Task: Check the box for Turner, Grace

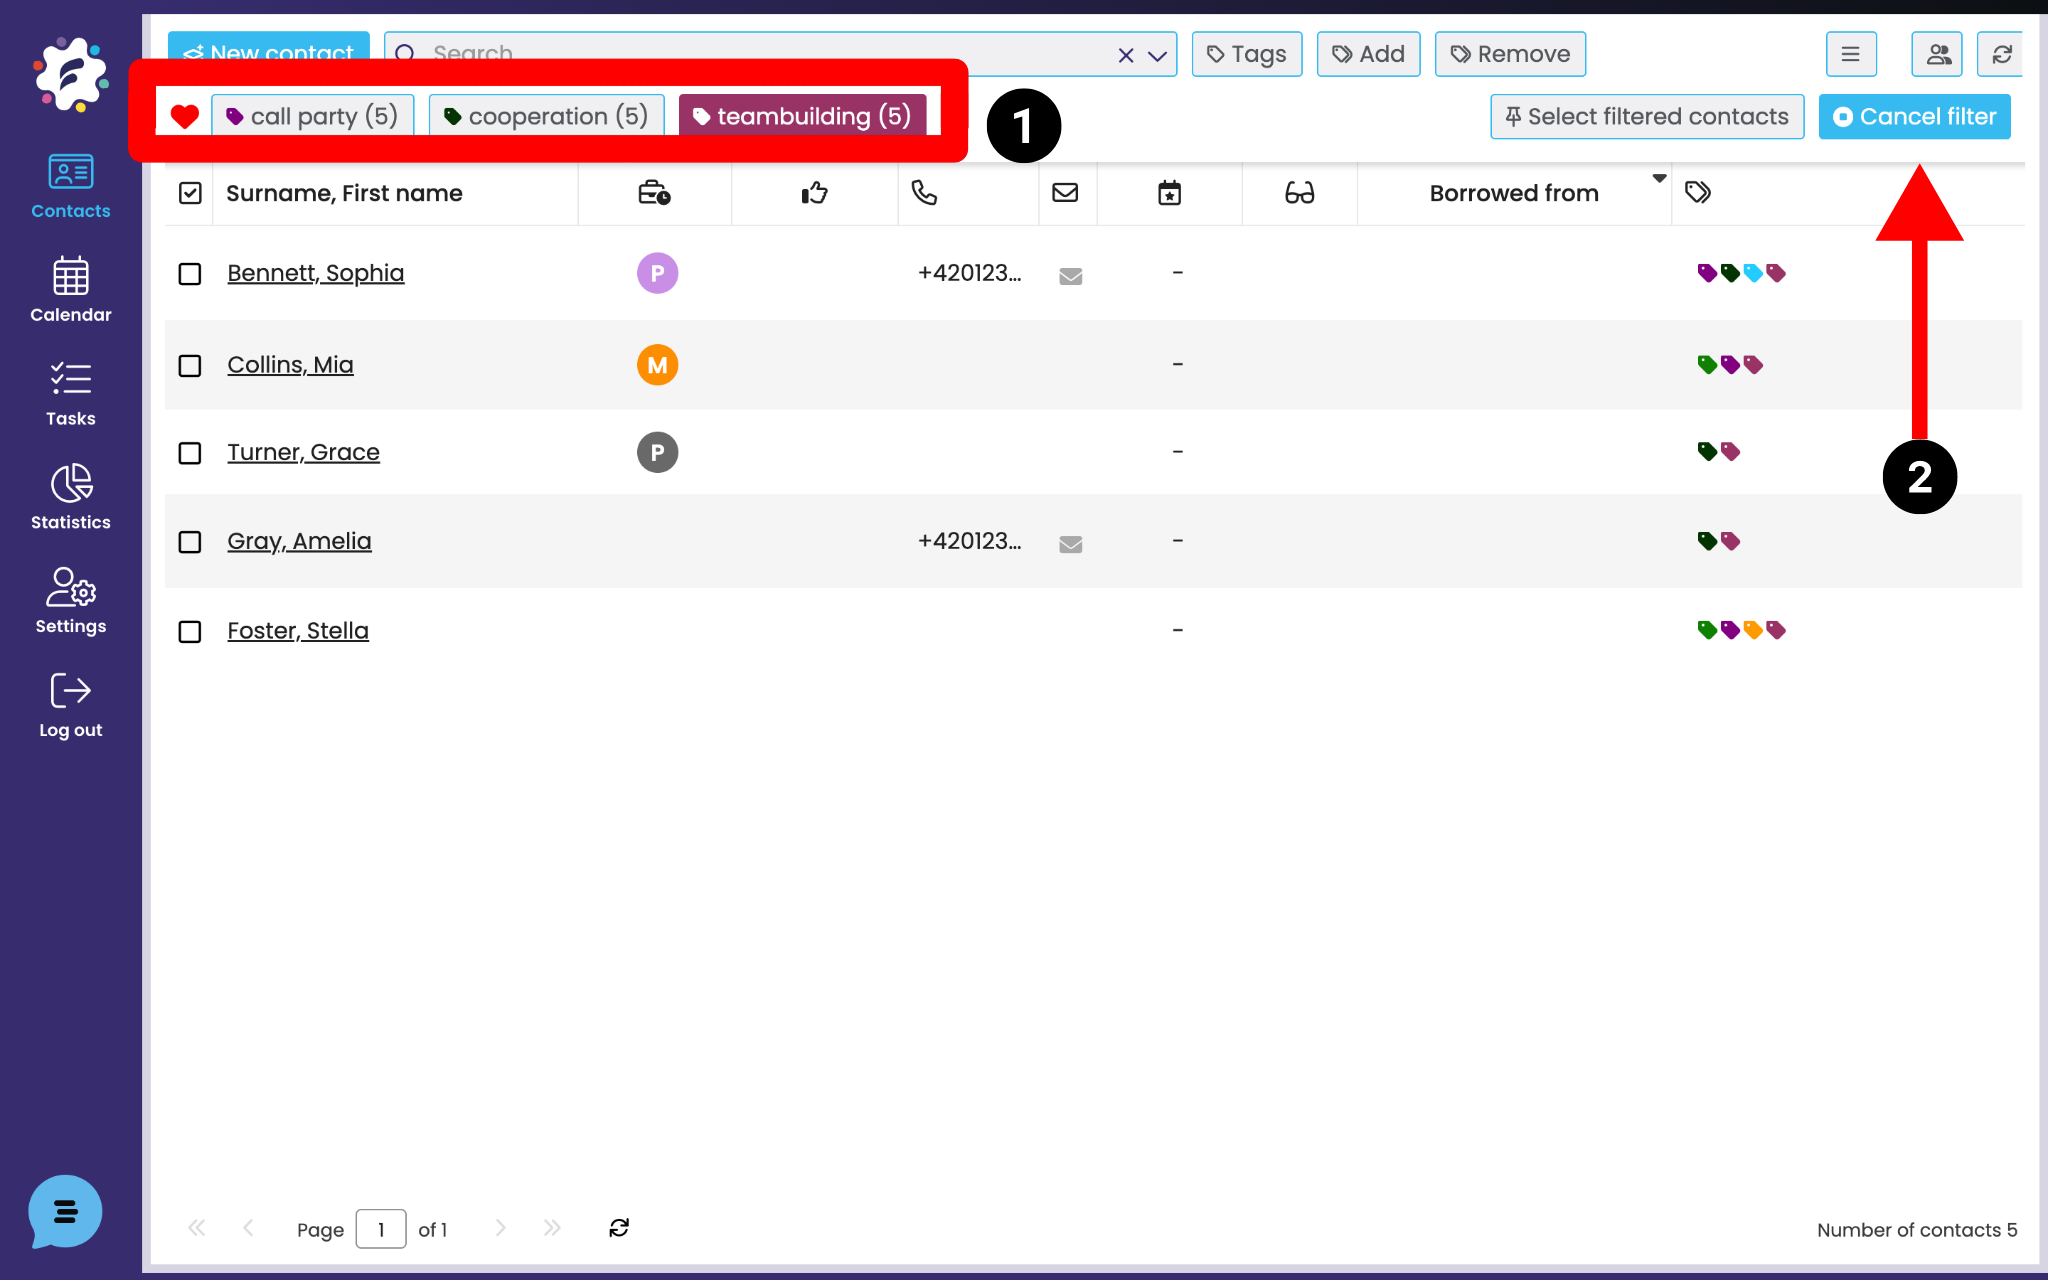Action: [190, 453]
